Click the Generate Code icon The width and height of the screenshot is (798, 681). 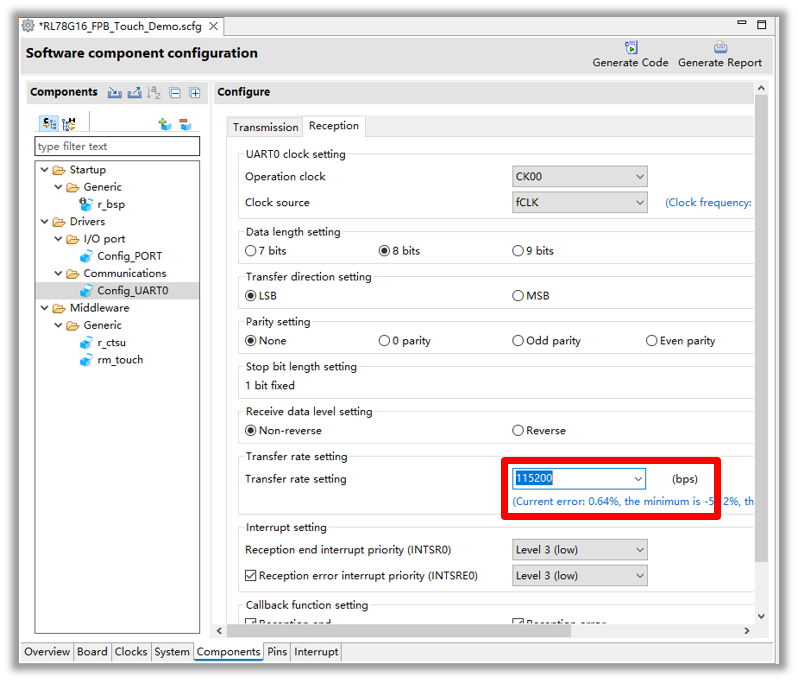630,48
